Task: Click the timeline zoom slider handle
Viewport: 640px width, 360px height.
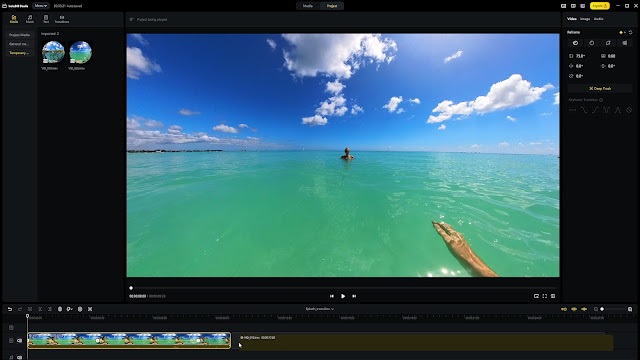Action: [x=602, y=309]
